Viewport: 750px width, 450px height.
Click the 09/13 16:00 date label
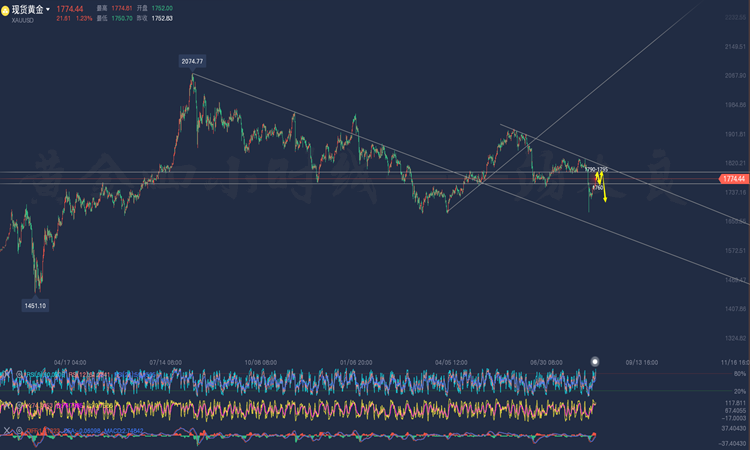click(641, 362)
